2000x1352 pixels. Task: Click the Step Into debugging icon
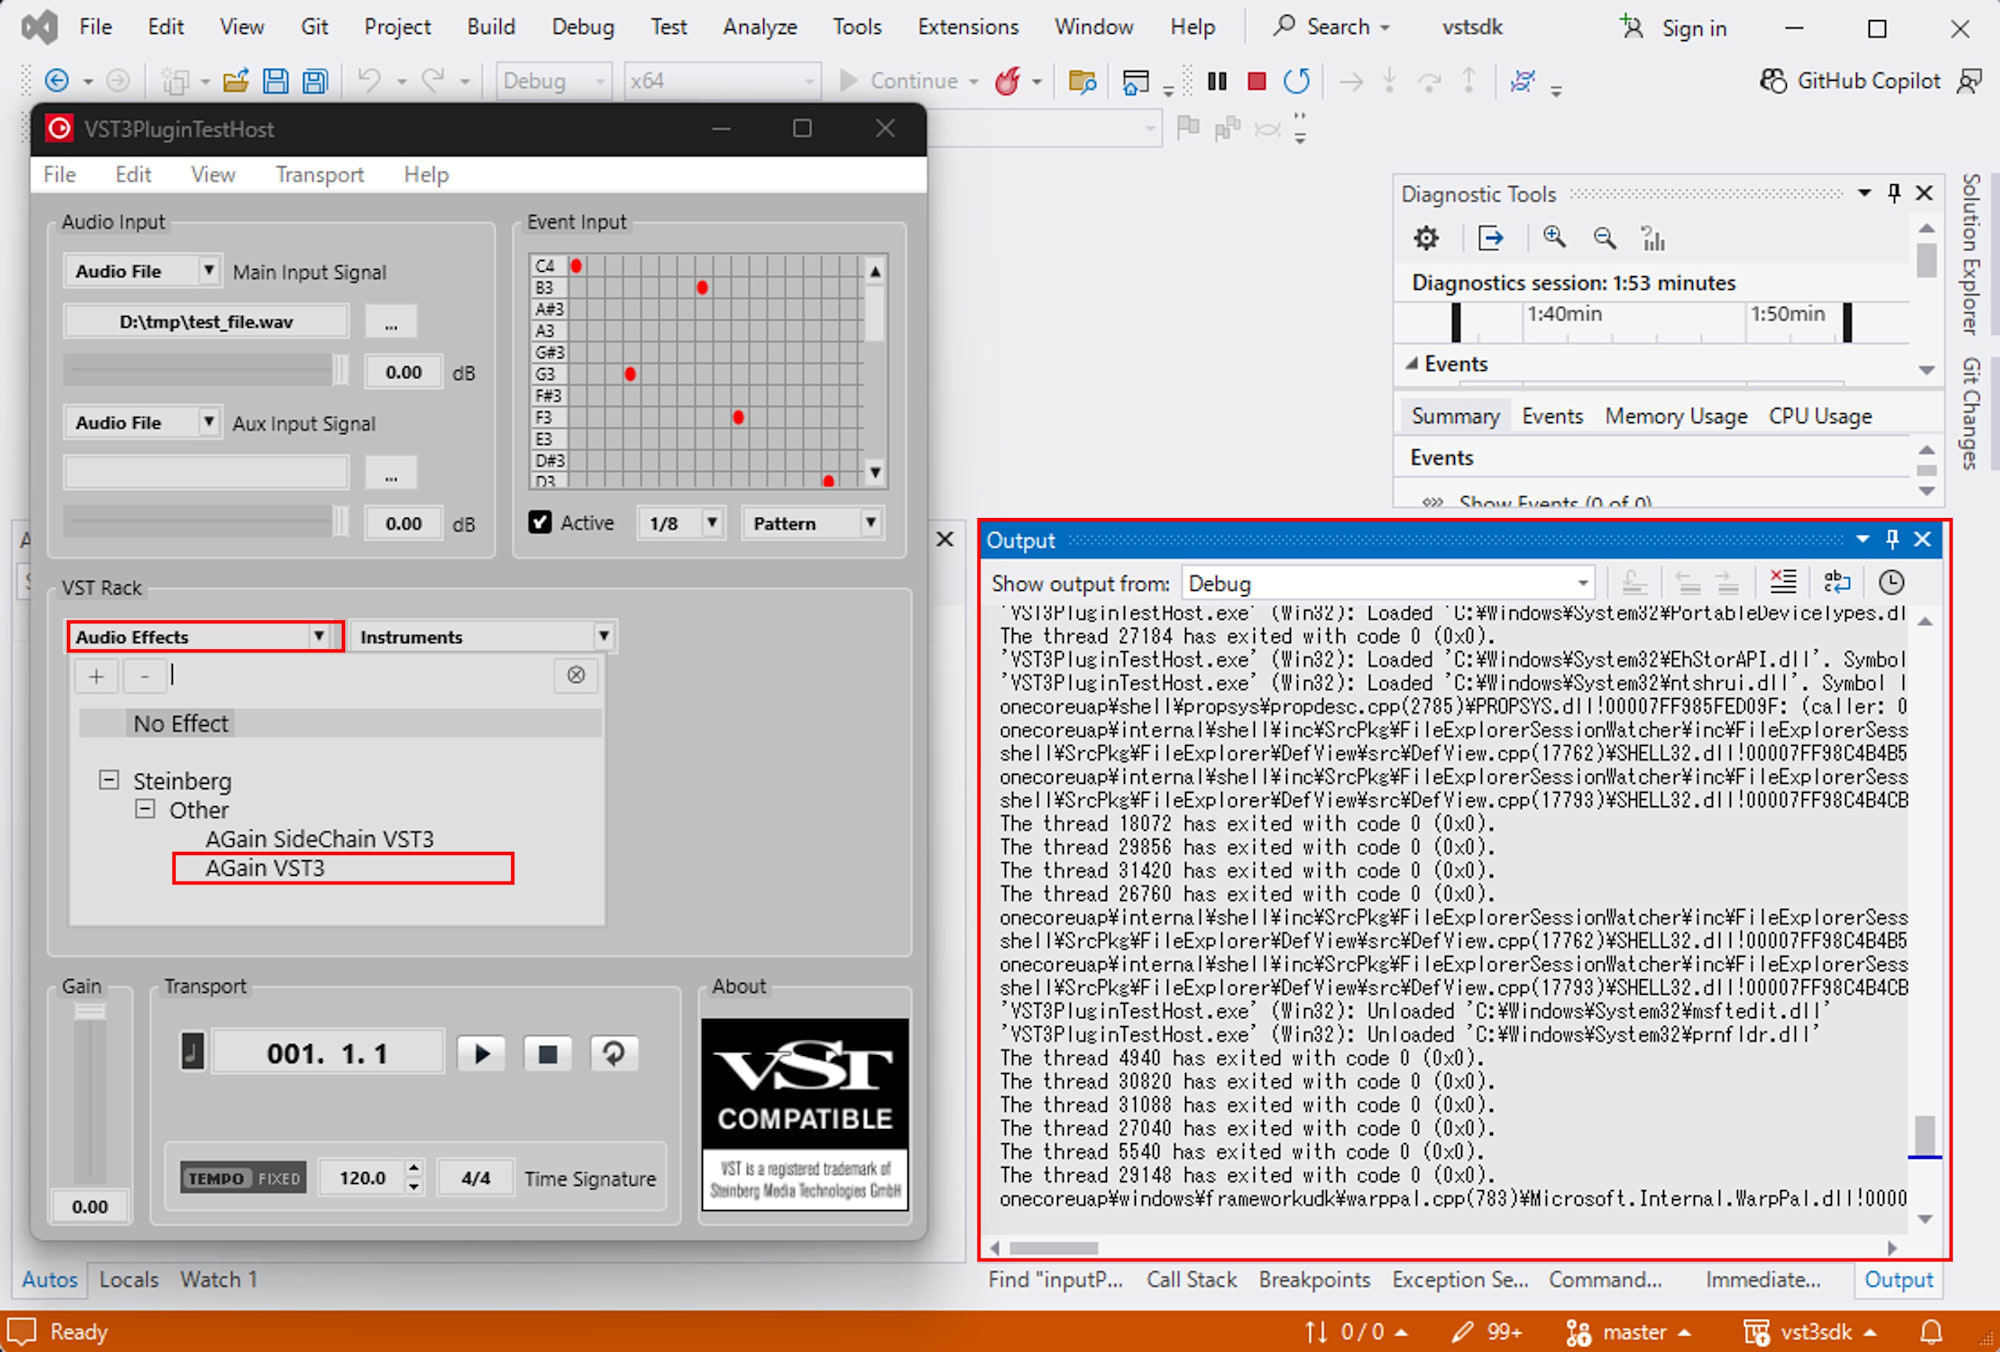click(x=1389, y=81)
